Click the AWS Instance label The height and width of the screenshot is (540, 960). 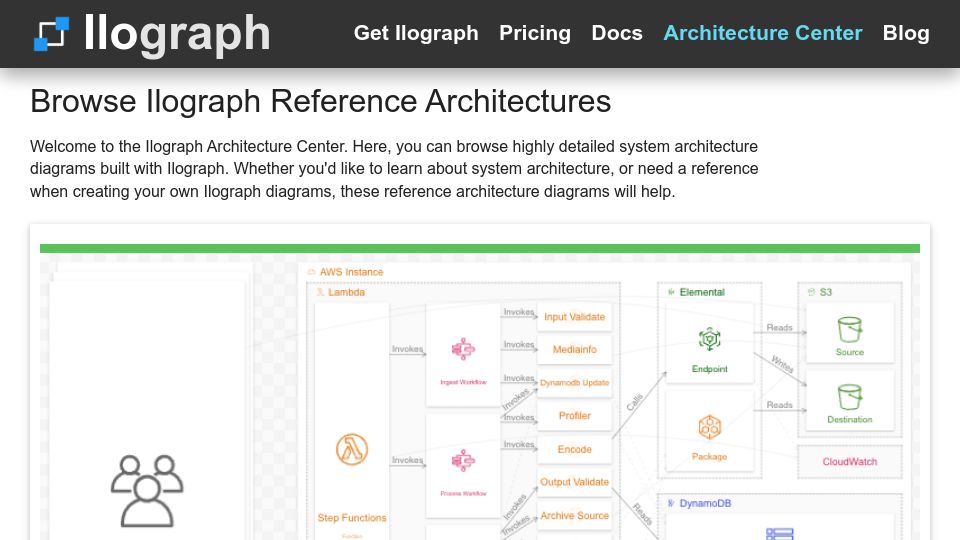pos(351,272)
